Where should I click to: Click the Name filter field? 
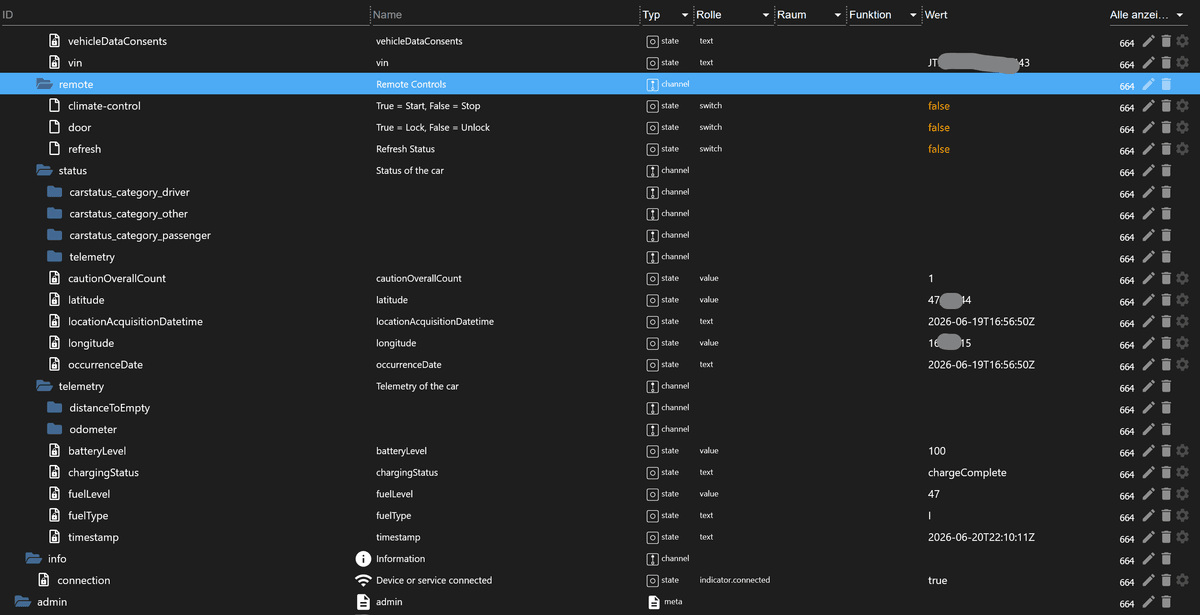[504, 15]
